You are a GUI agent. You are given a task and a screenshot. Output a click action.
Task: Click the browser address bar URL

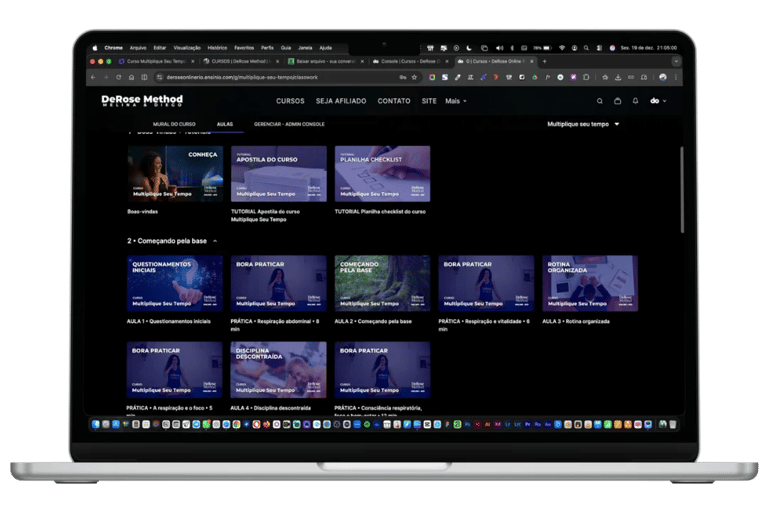tap(242, 77)
